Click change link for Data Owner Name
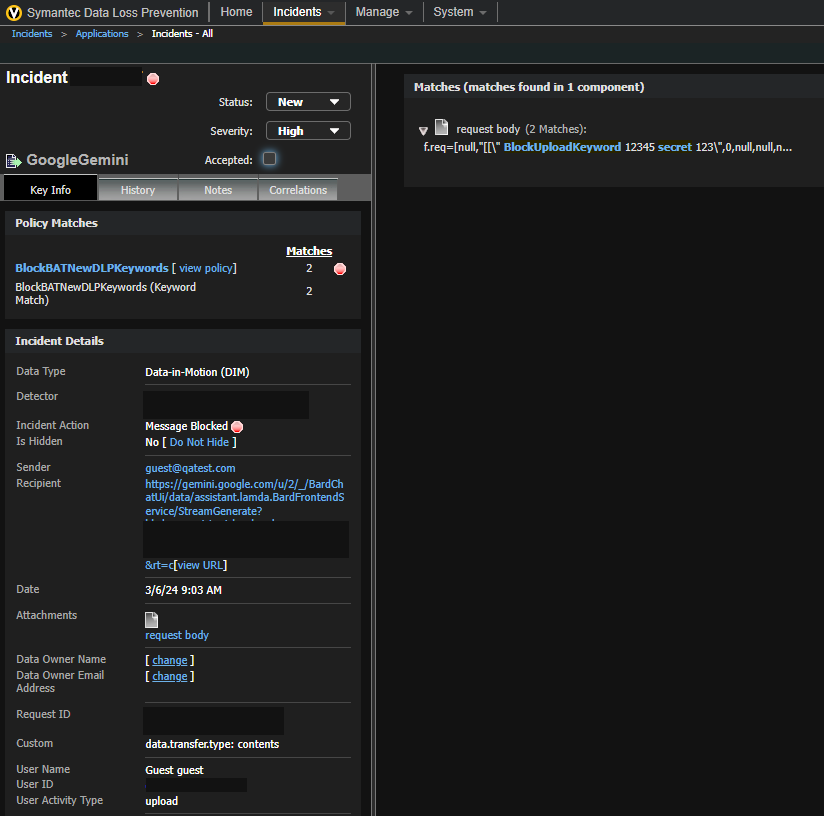This screenshot has width=824, height=816. (169, 660)
